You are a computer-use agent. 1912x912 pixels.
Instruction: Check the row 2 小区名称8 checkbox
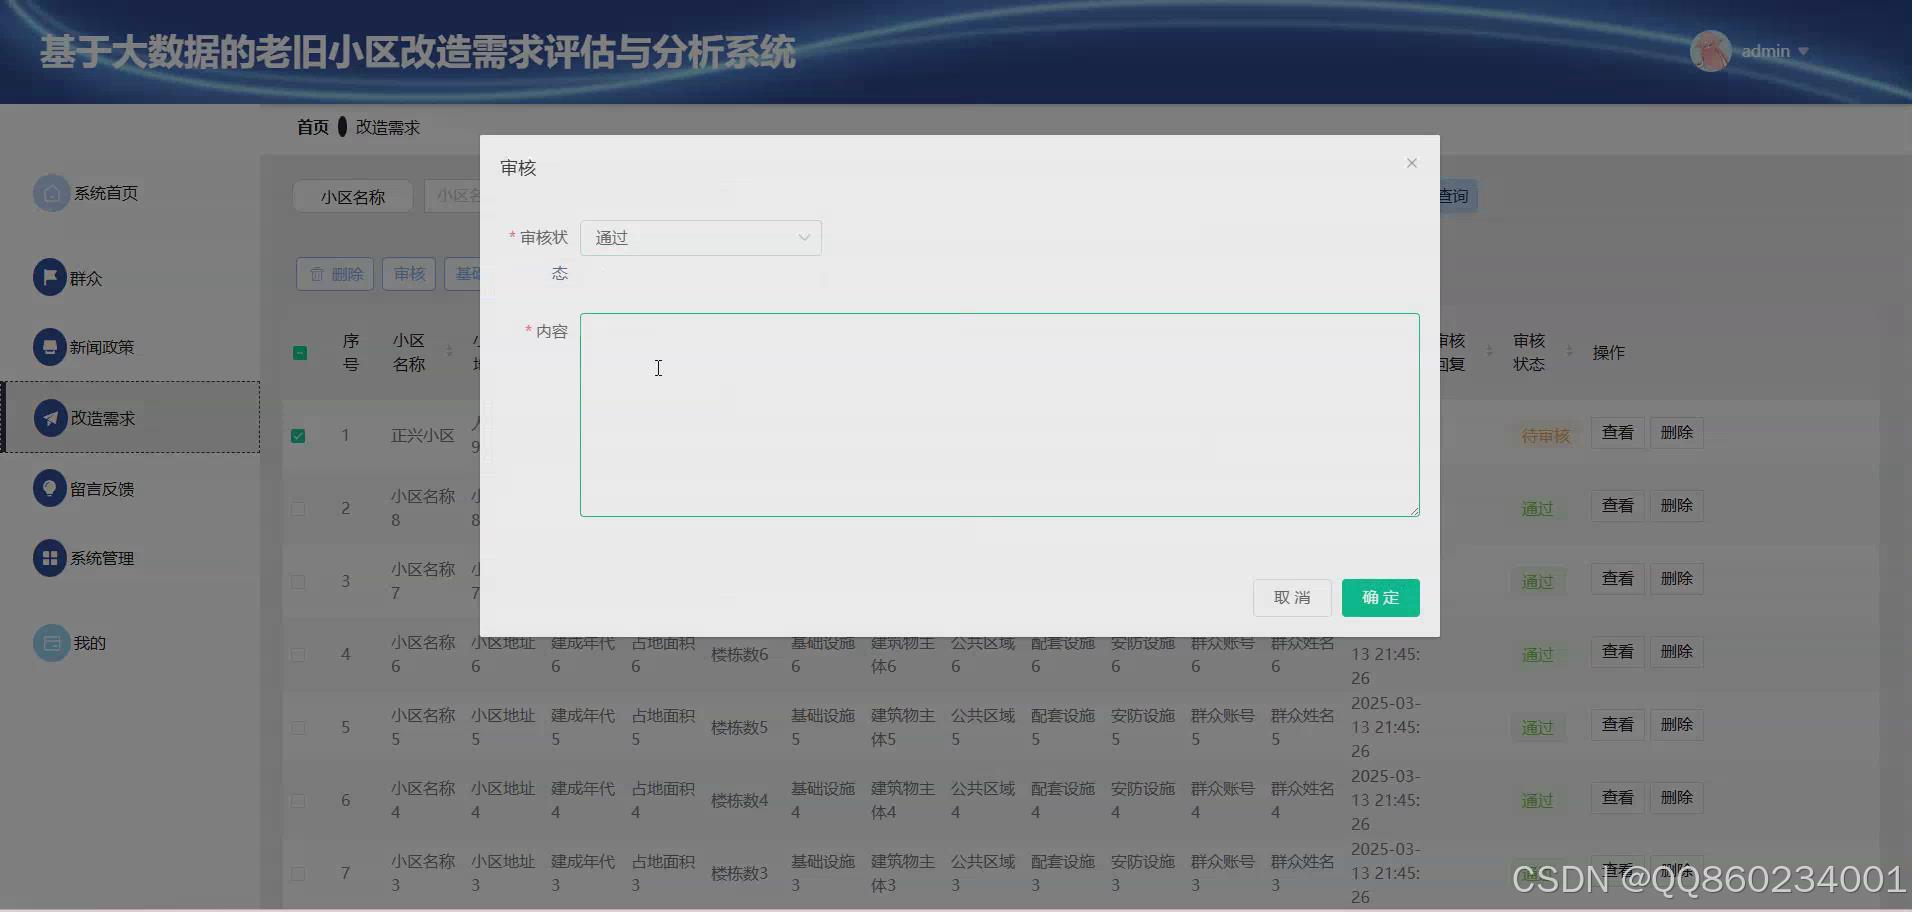click(298, 508)
